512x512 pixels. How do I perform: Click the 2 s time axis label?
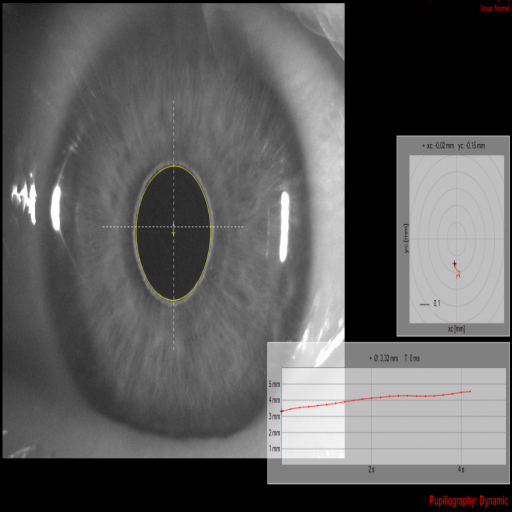coord(371,469)
